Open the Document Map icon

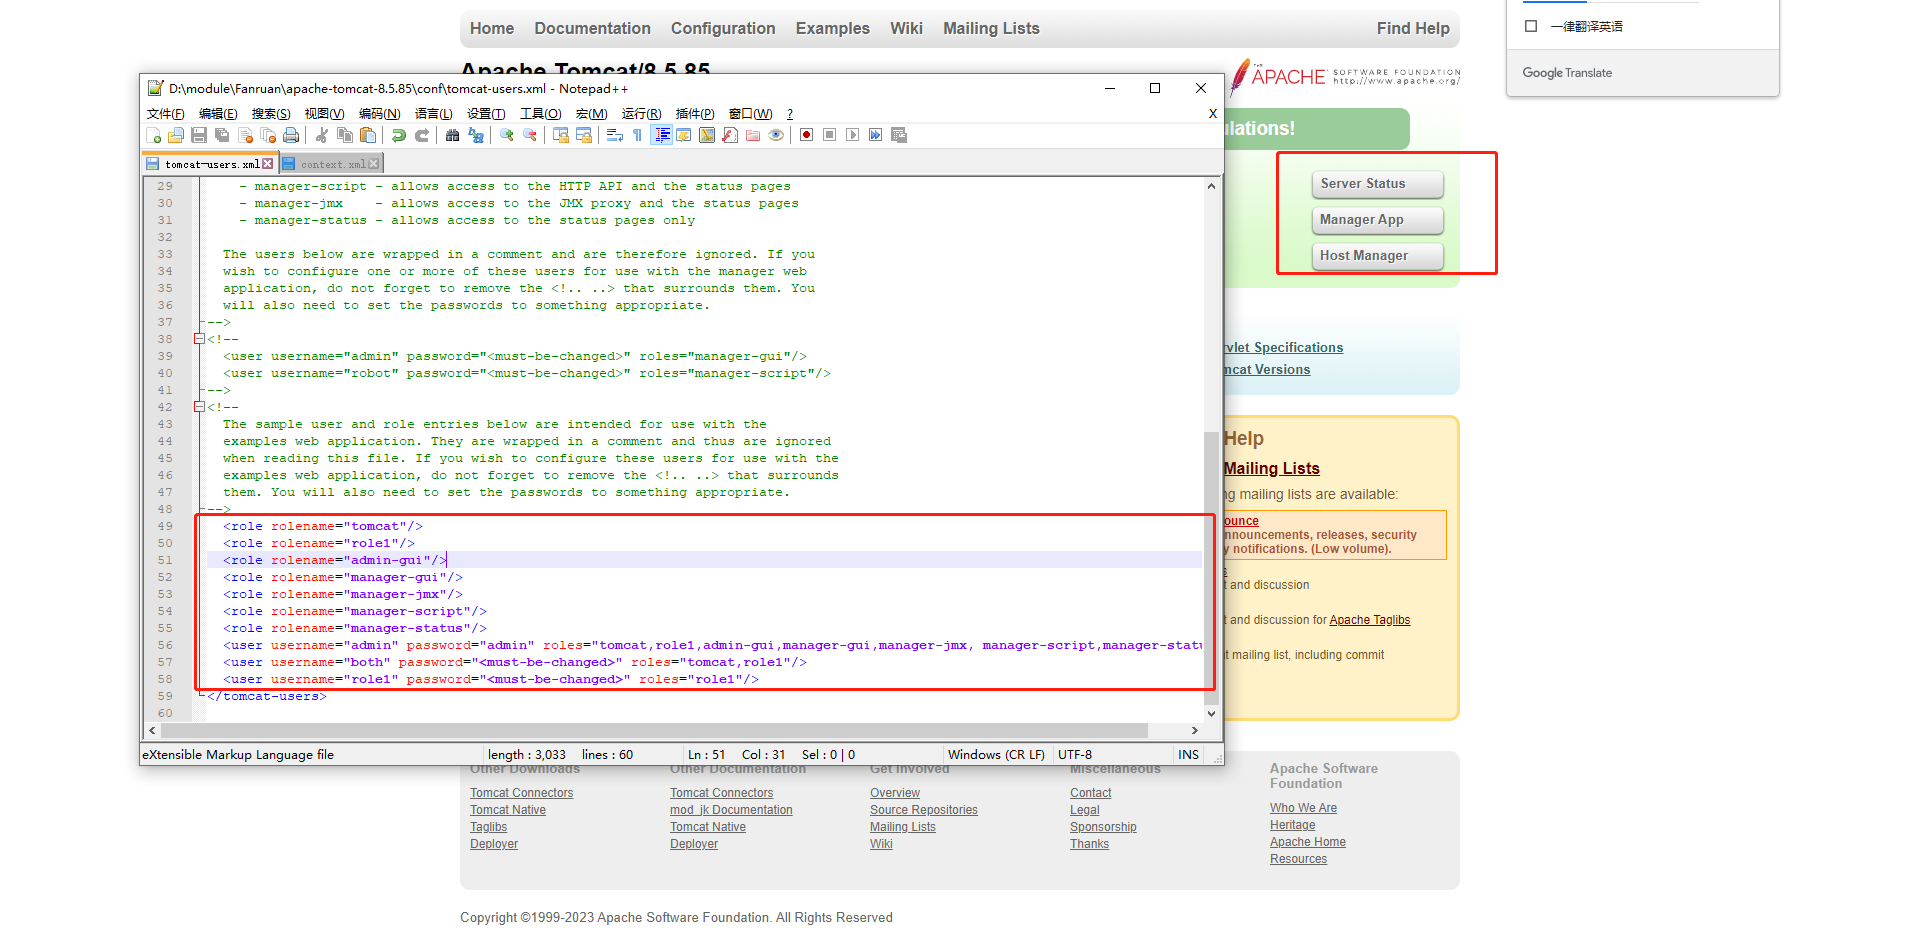point(707,135)
